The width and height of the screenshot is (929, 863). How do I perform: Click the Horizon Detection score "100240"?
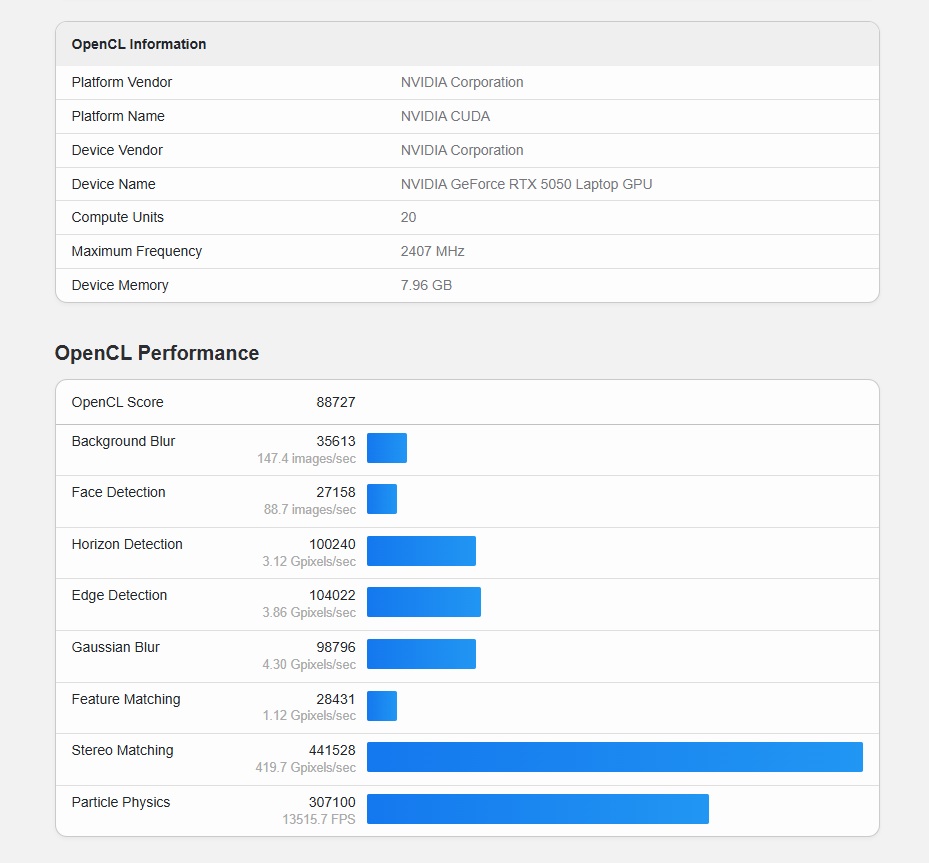click(332, 544)
